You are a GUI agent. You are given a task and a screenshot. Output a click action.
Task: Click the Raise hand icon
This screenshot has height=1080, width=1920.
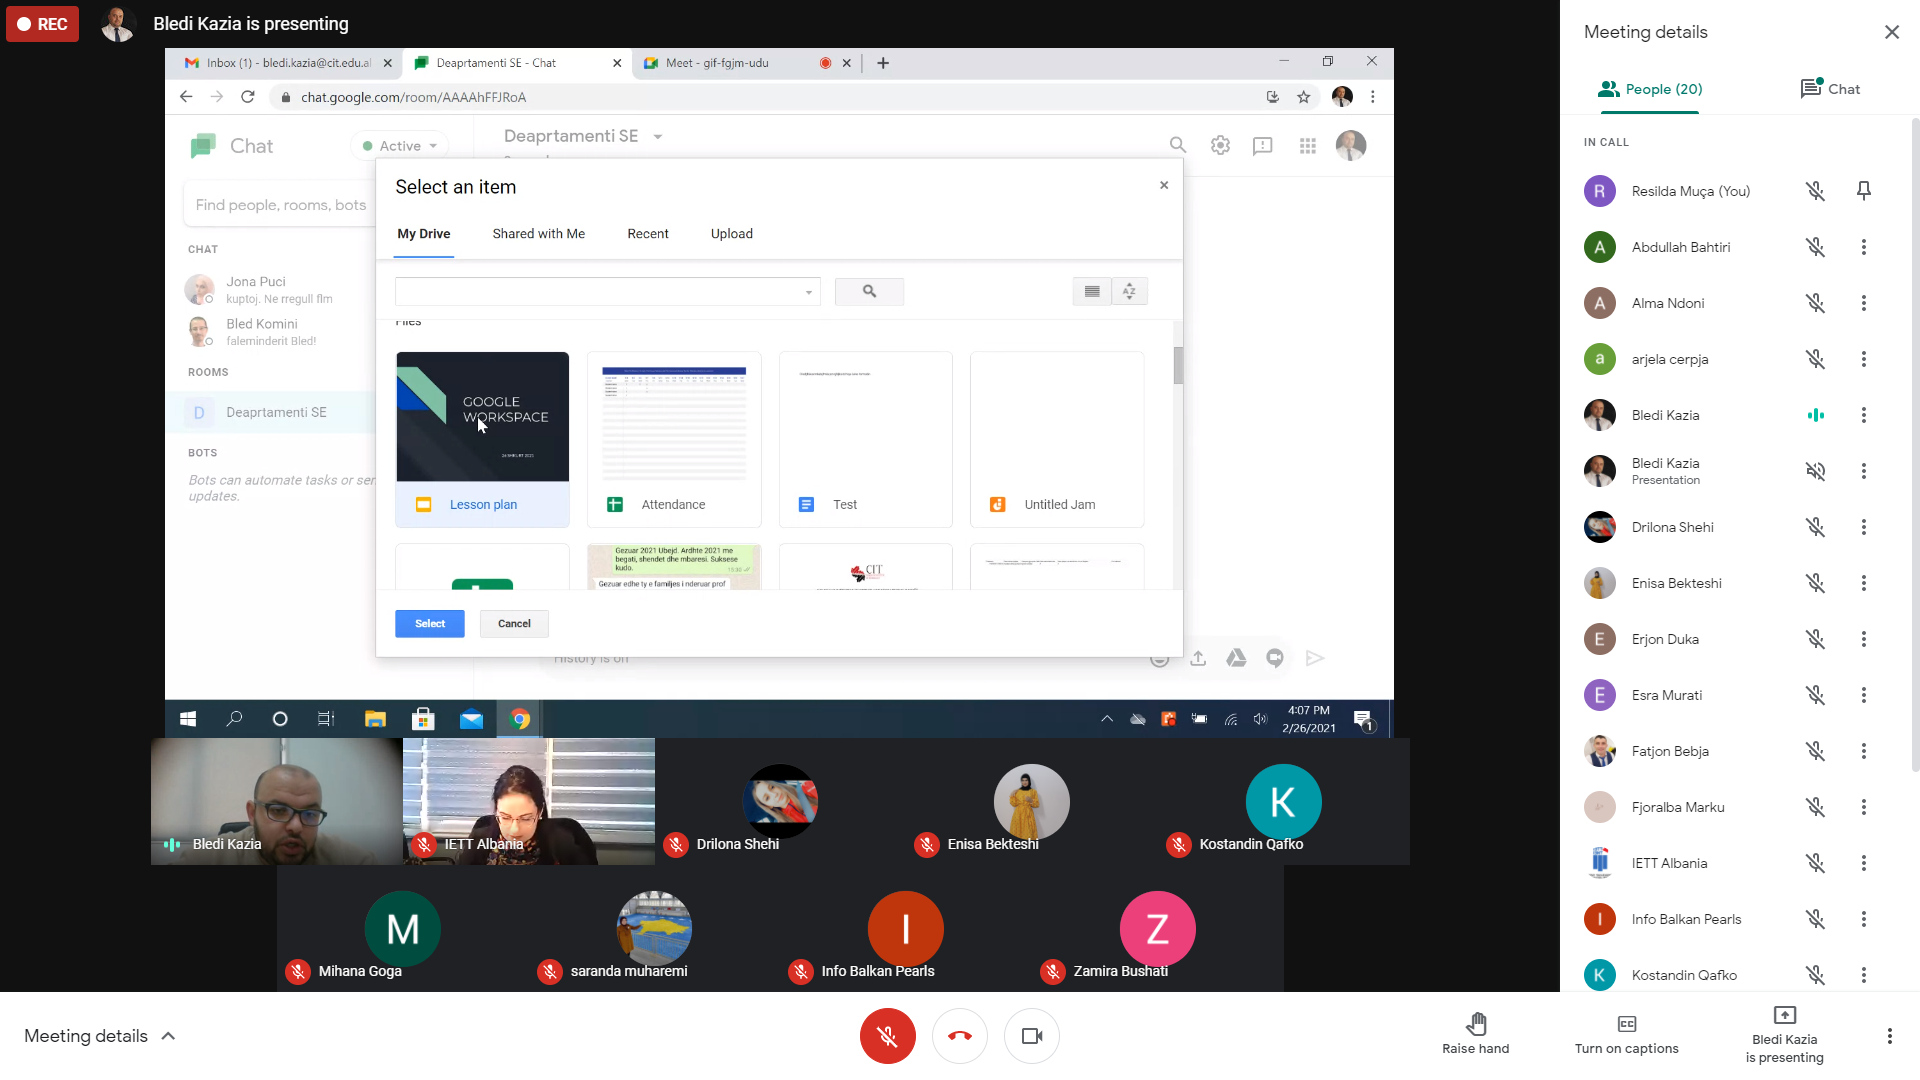click(x=1476, y=1023)
